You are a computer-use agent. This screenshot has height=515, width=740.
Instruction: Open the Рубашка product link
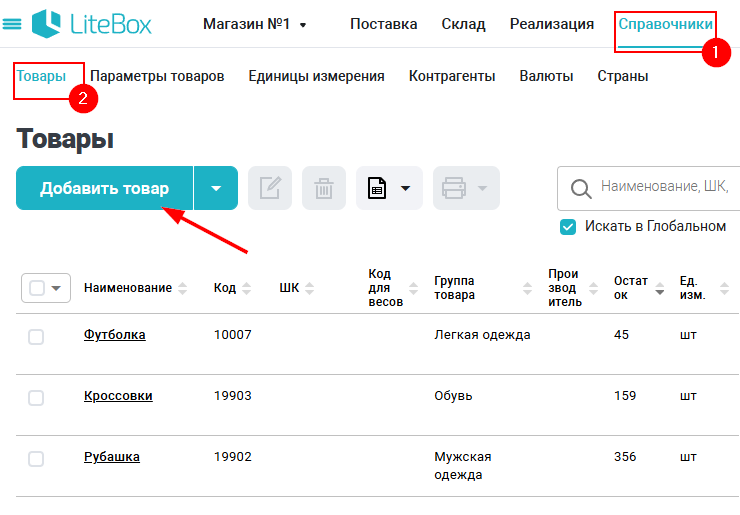coord(112,457)
